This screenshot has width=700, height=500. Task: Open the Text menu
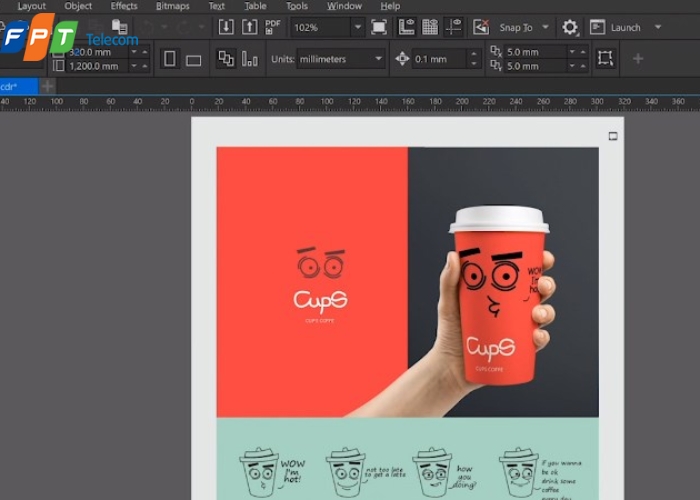(217, 6)
